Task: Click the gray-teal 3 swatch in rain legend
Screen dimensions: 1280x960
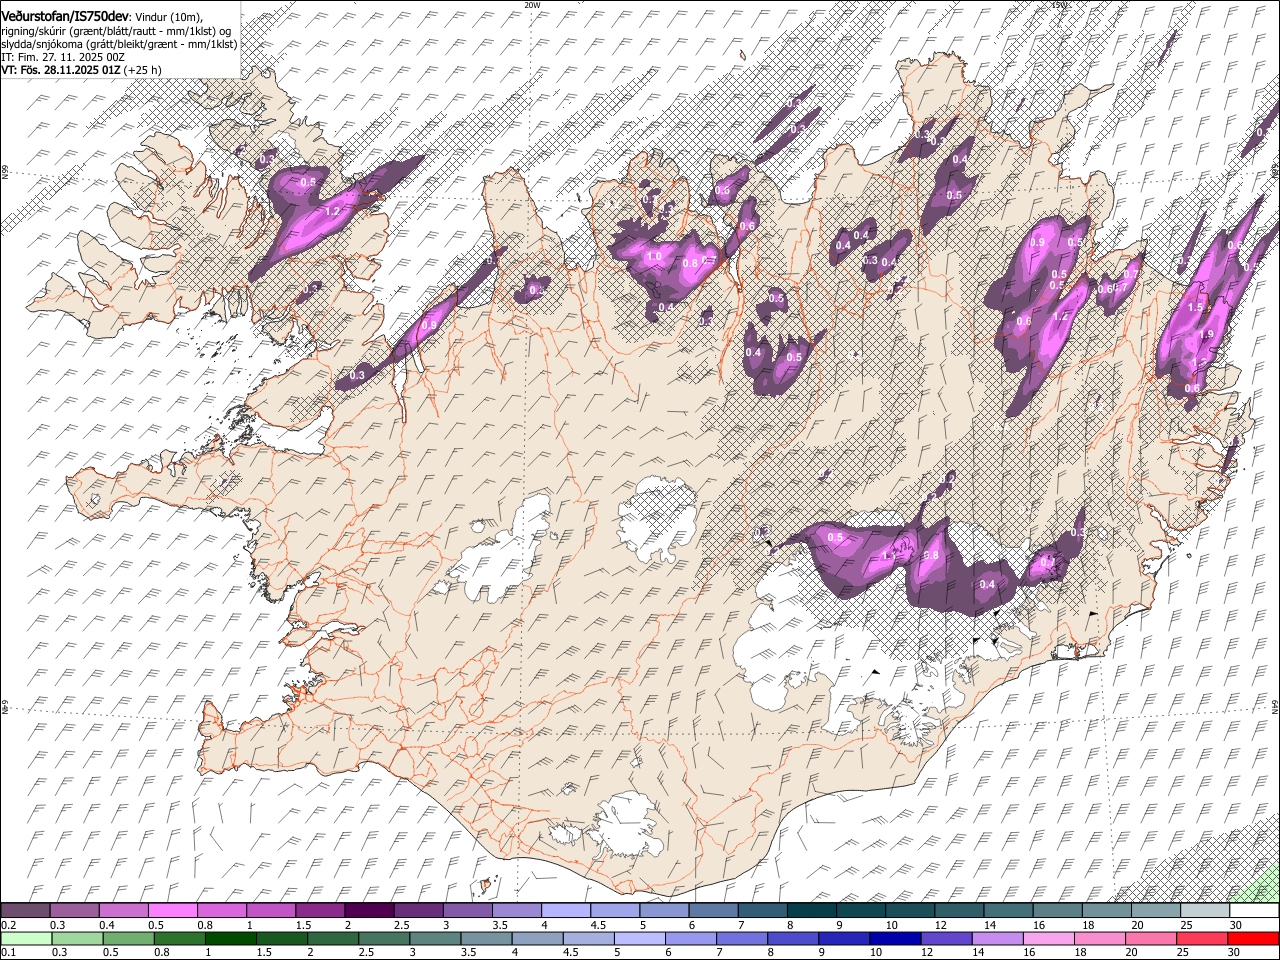Action: tap(435, 939)
